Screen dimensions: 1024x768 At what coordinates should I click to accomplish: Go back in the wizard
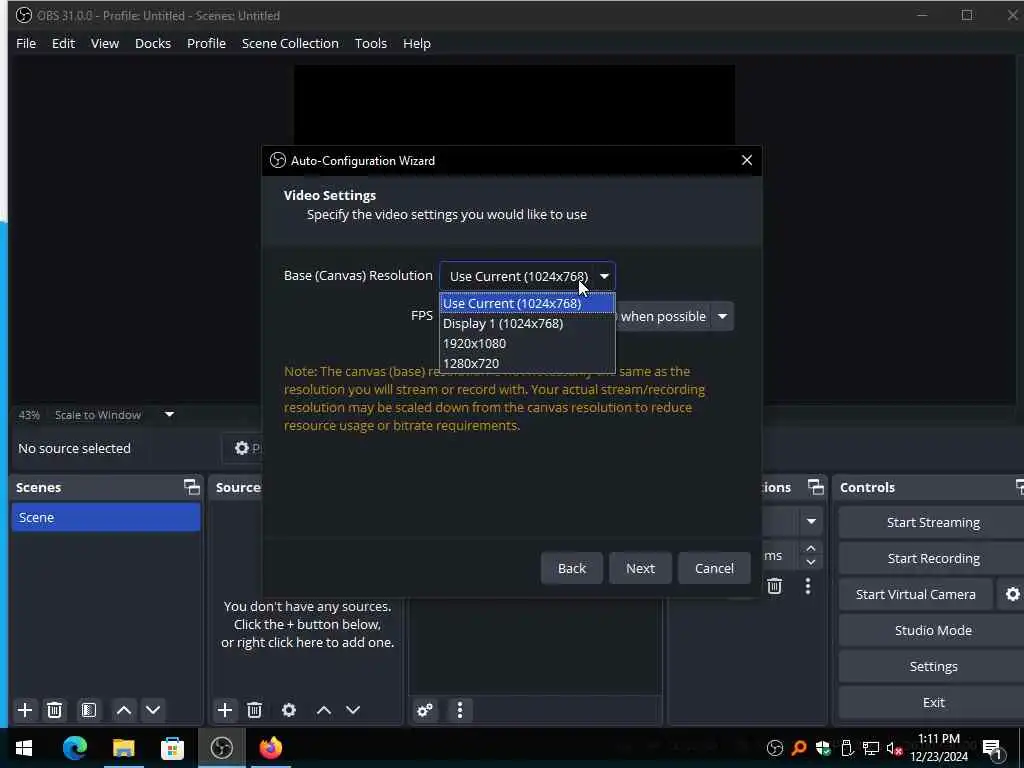[571, 568]
